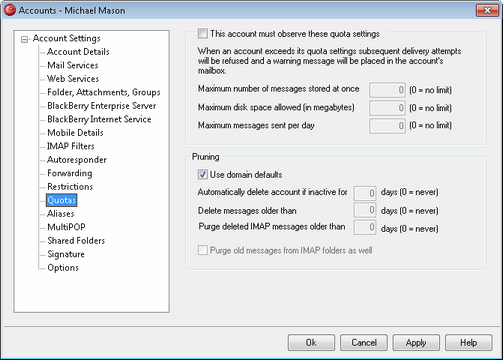Click maximum disk space allowed field
This screenshot has width=503, height=360.
(387, 108)
